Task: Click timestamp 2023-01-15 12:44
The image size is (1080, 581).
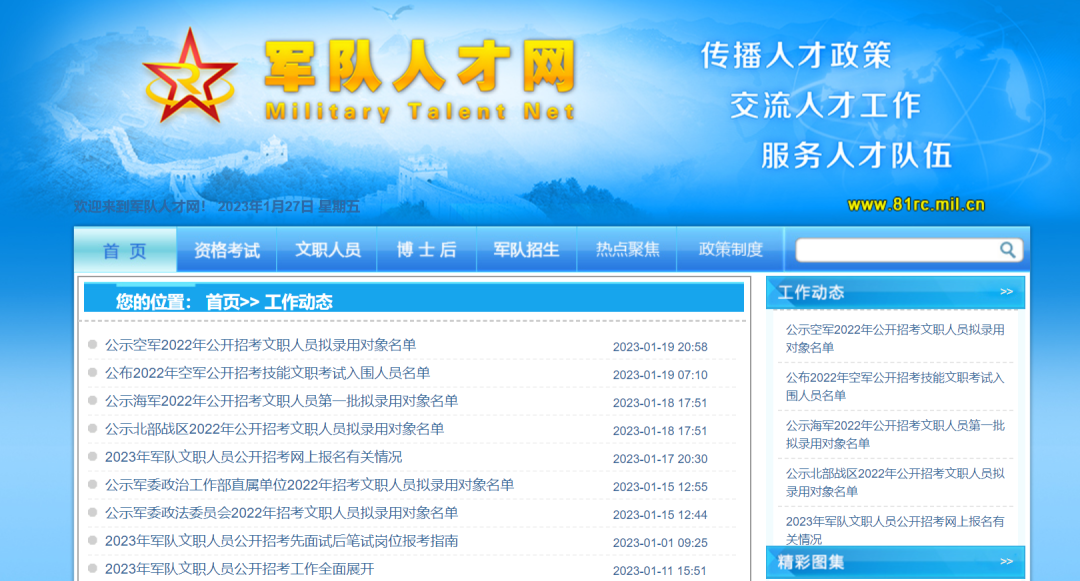Action: tap(660, 515)
